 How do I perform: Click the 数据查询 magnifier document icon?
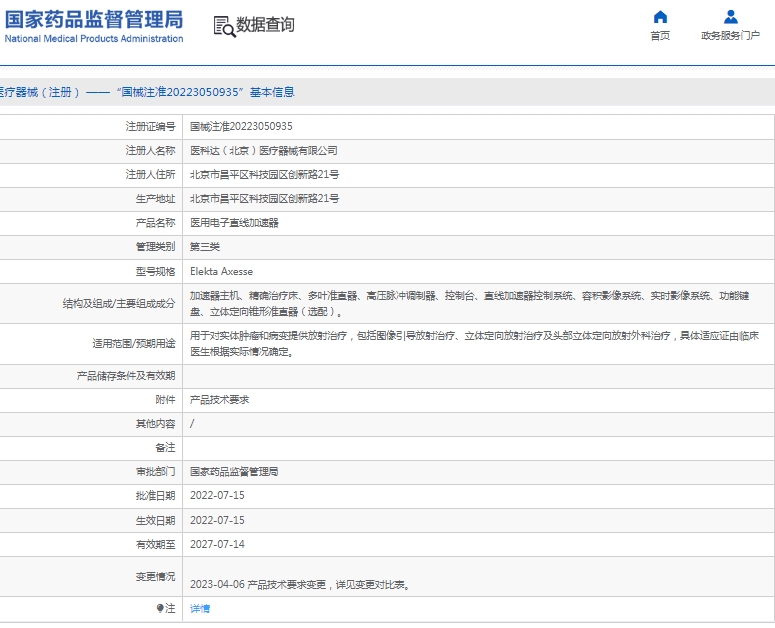tap(224, 26)
